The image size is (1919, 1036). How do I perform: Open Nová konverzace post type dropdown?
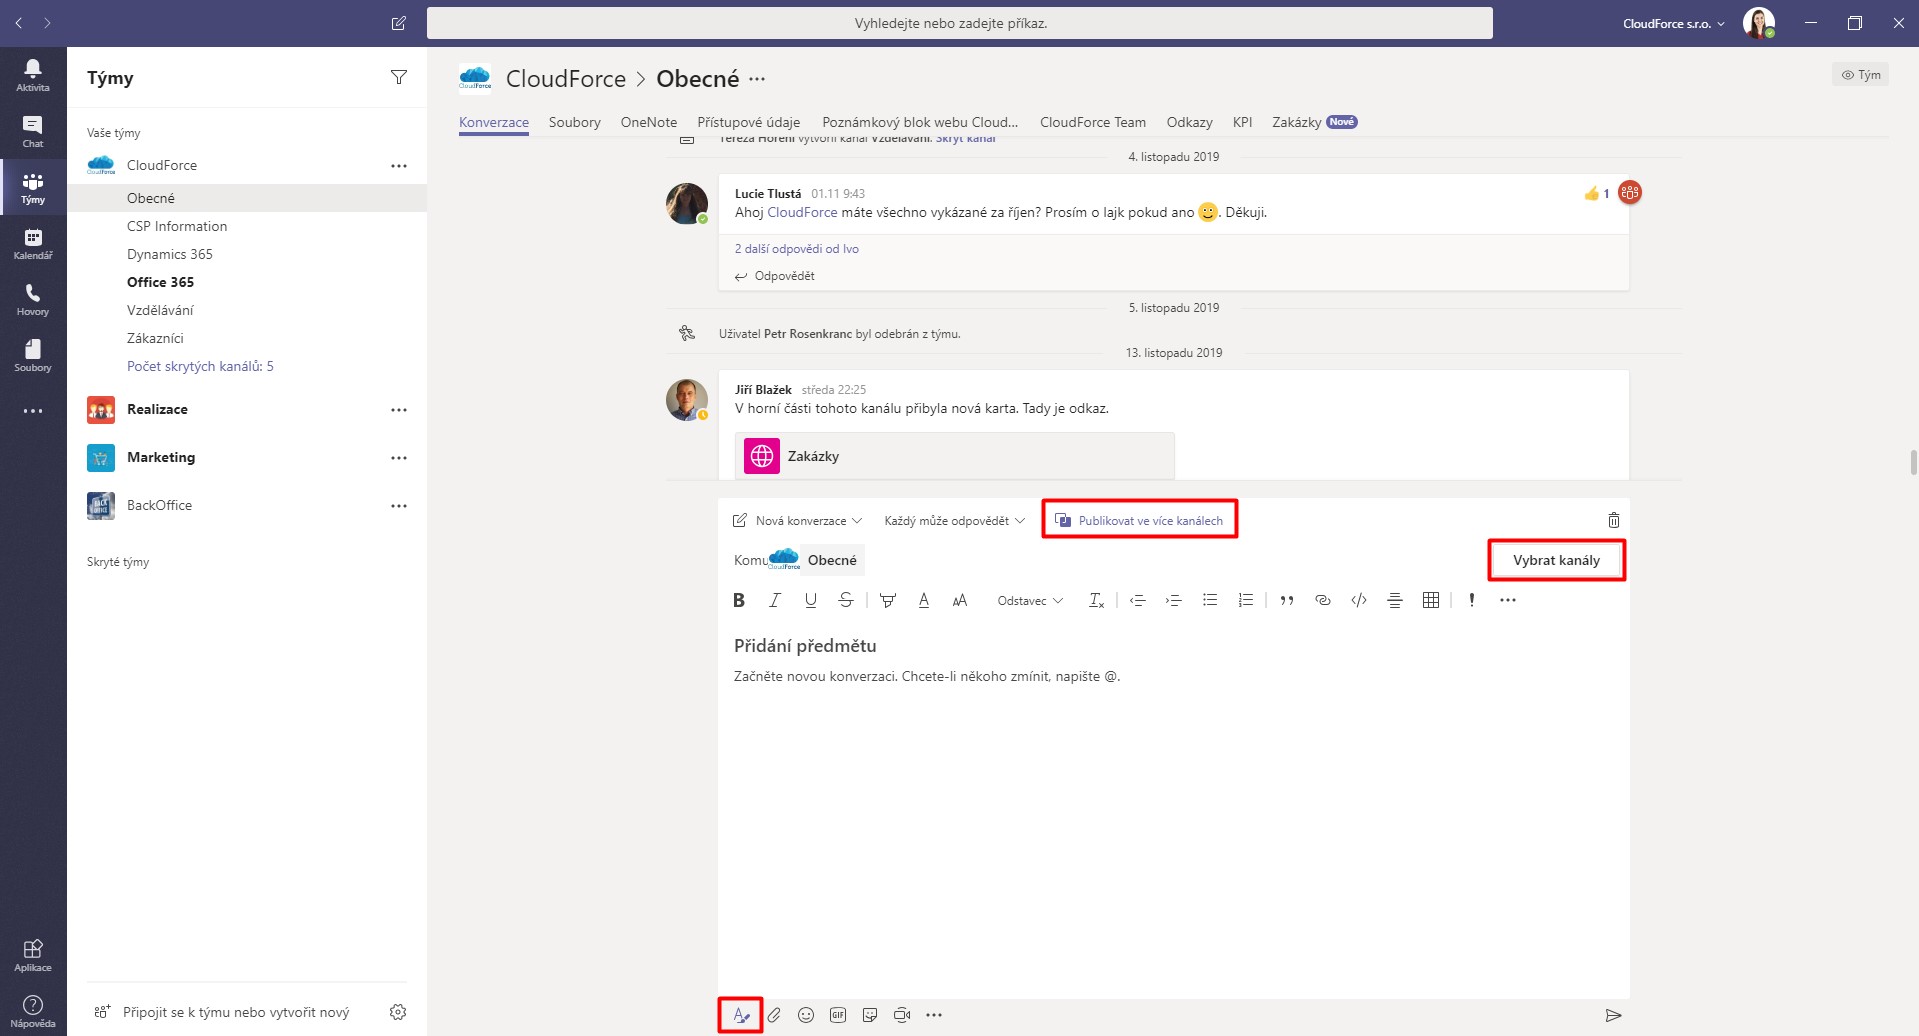pos(797,521)
